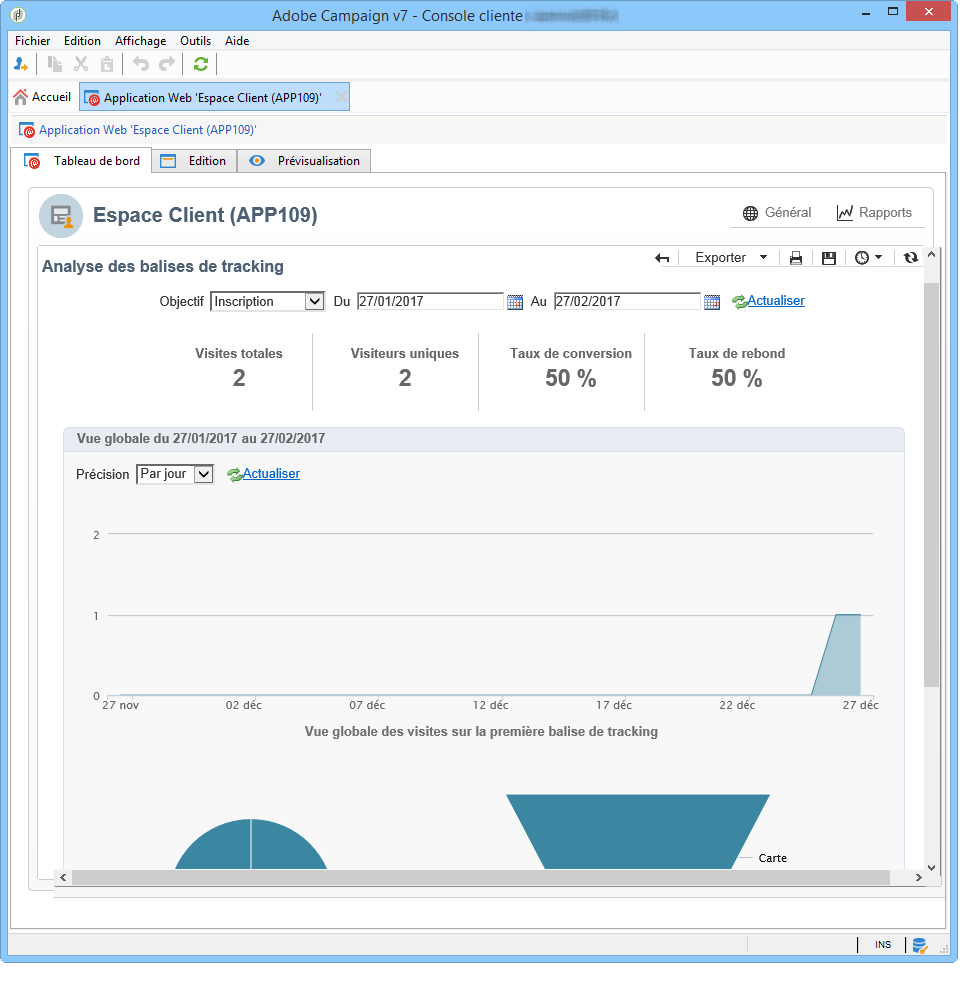Click the green refresh toolbar icon

[x=200, y=64]
